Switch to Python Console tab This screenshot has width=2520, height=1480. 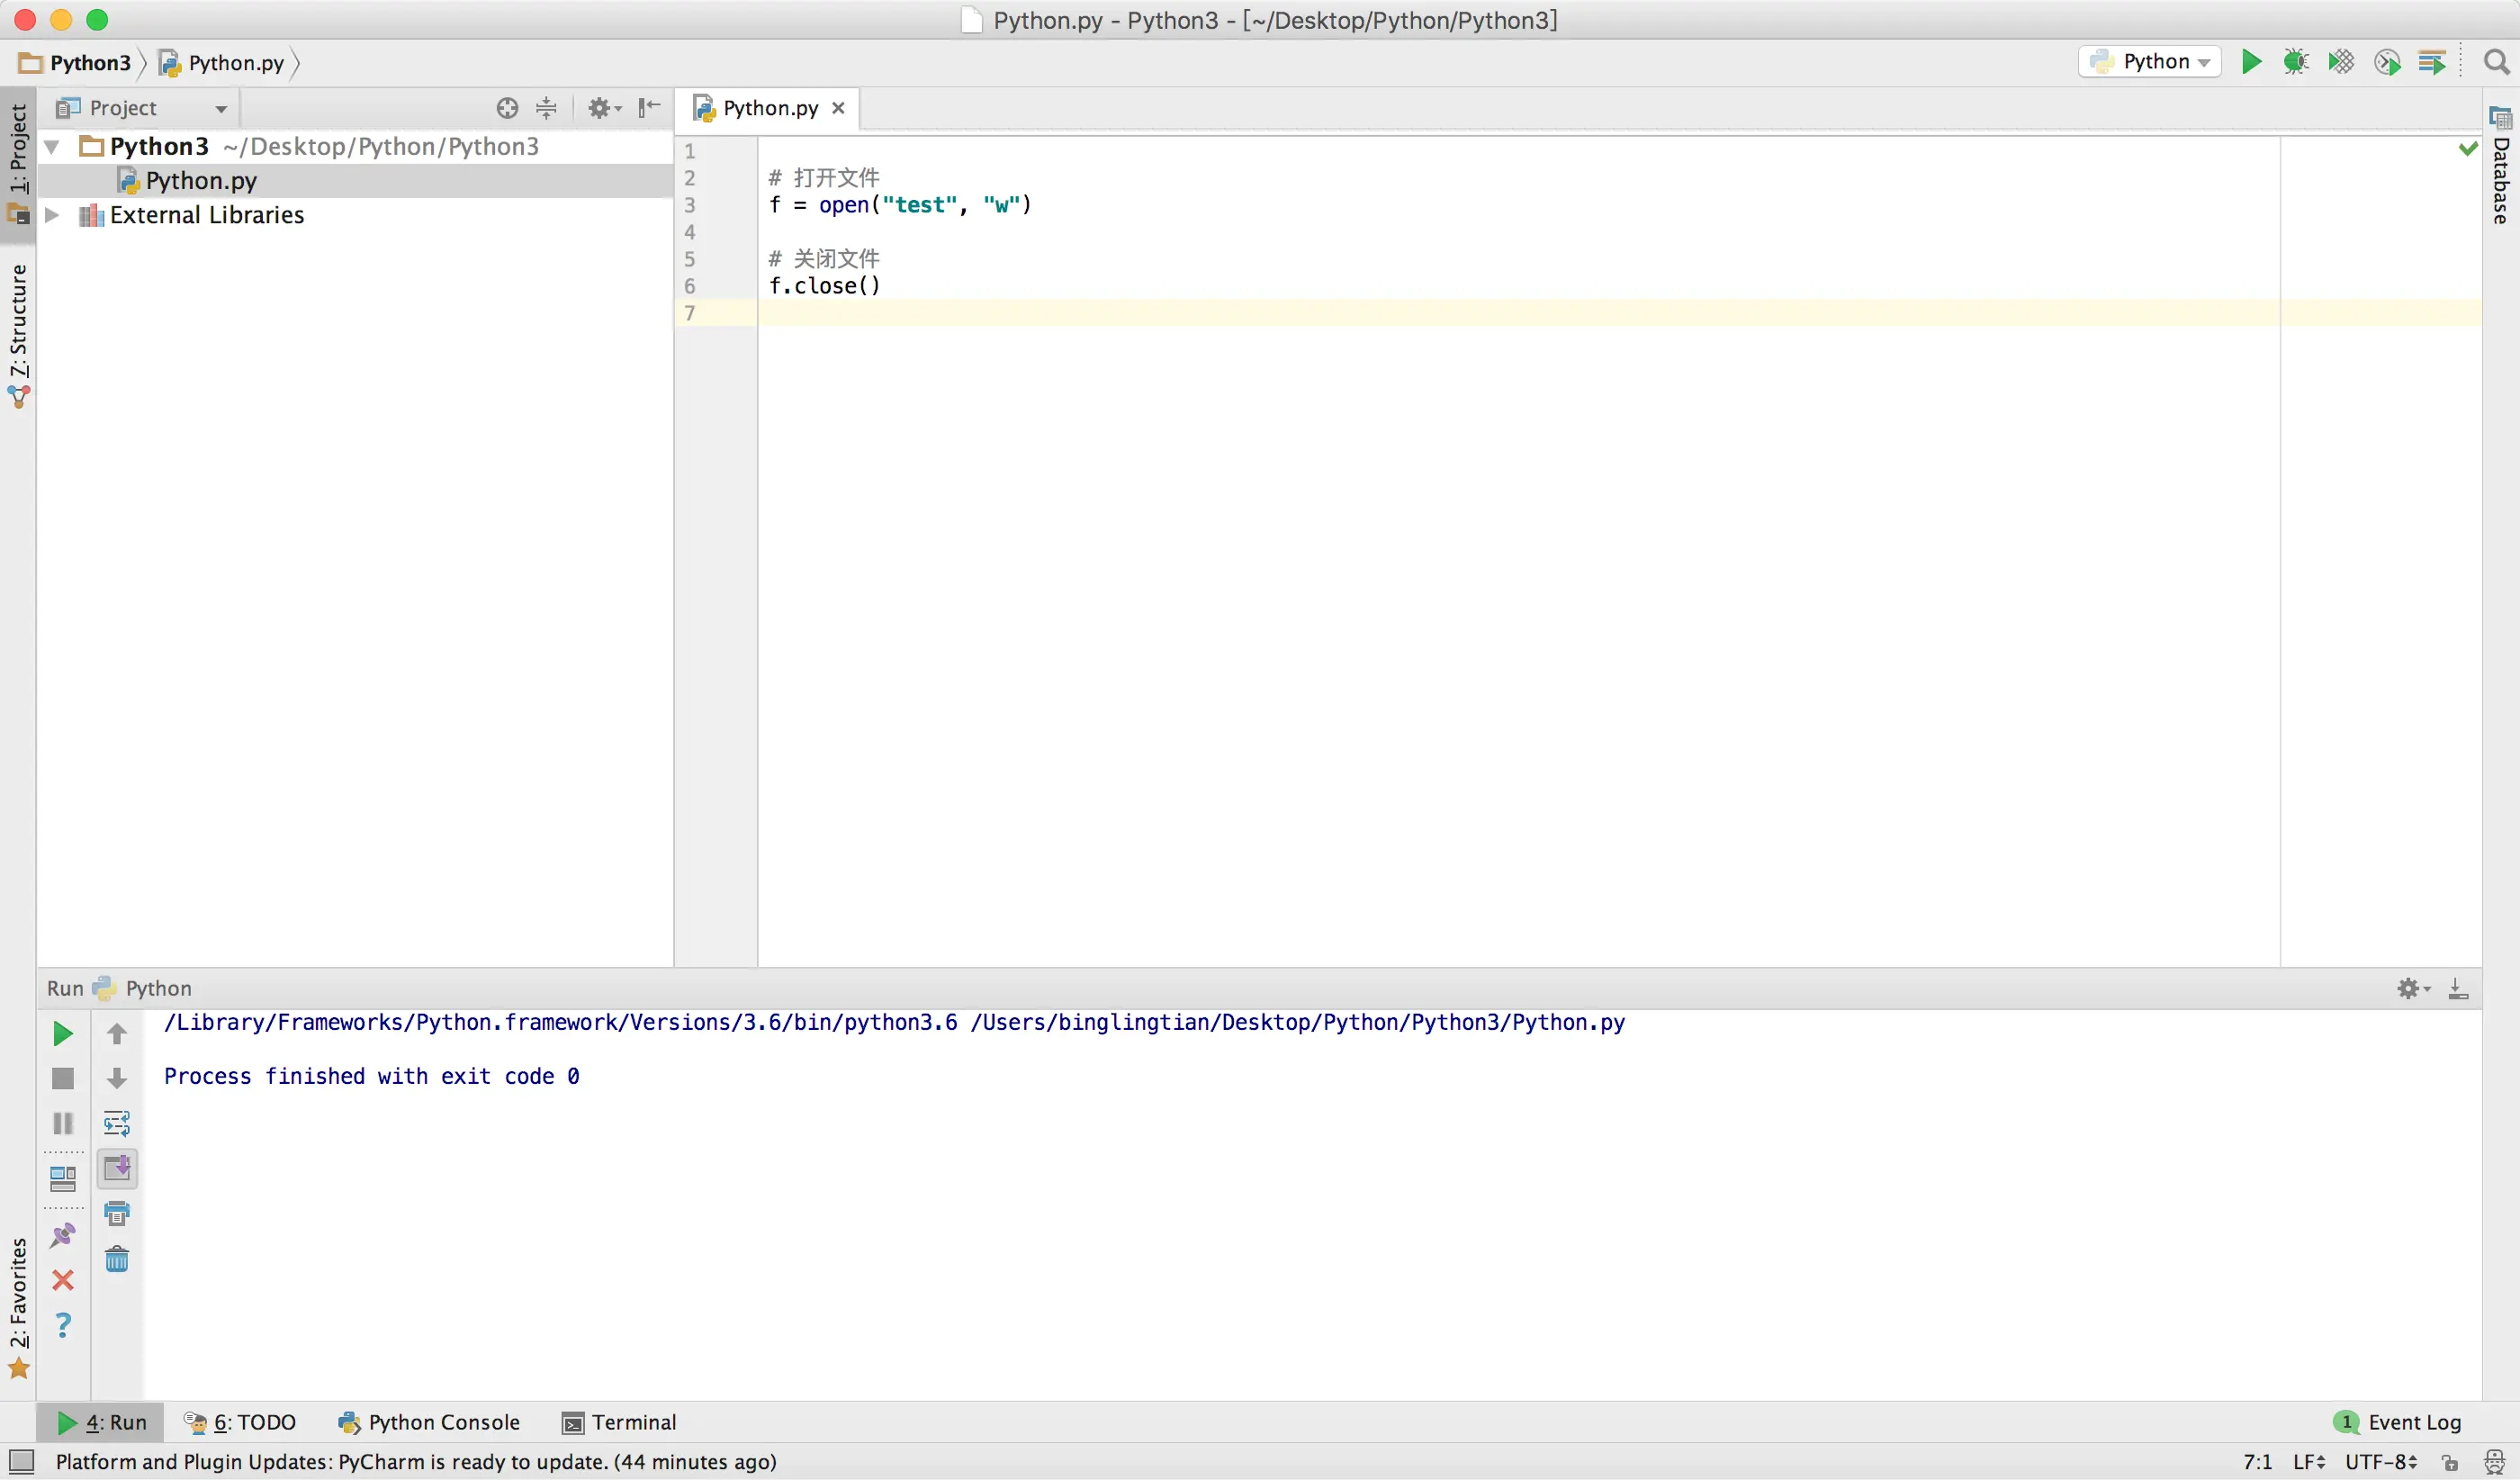click(429, 1422)
